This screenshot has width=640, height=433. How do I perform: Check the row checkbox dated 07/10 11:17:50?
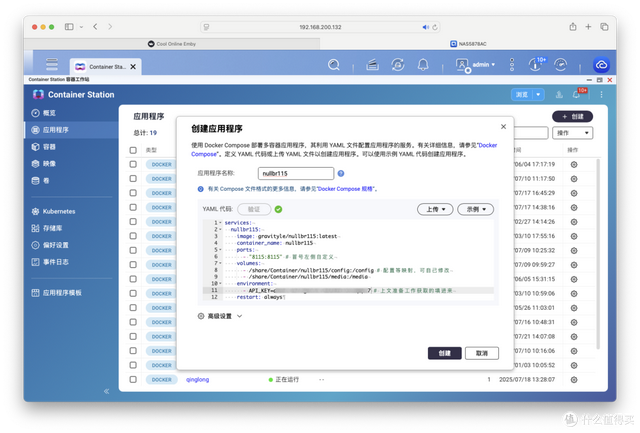coord(133,178)
